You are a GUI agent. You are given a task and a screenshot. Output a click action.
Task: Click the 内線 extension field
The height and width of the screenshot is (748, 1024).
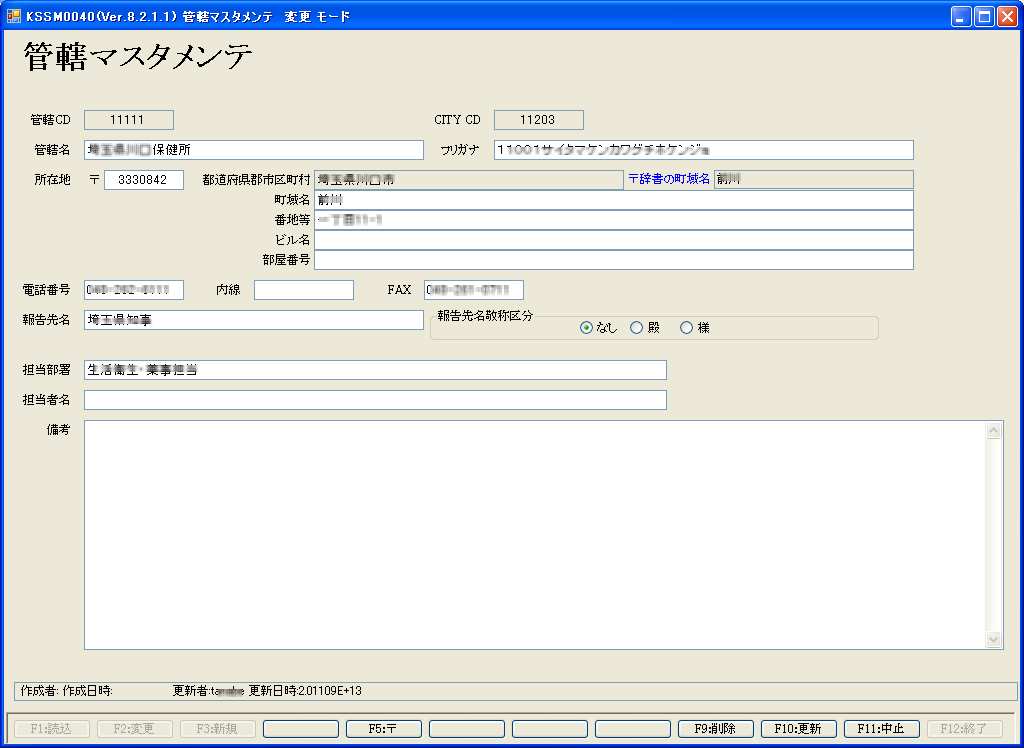303,290
